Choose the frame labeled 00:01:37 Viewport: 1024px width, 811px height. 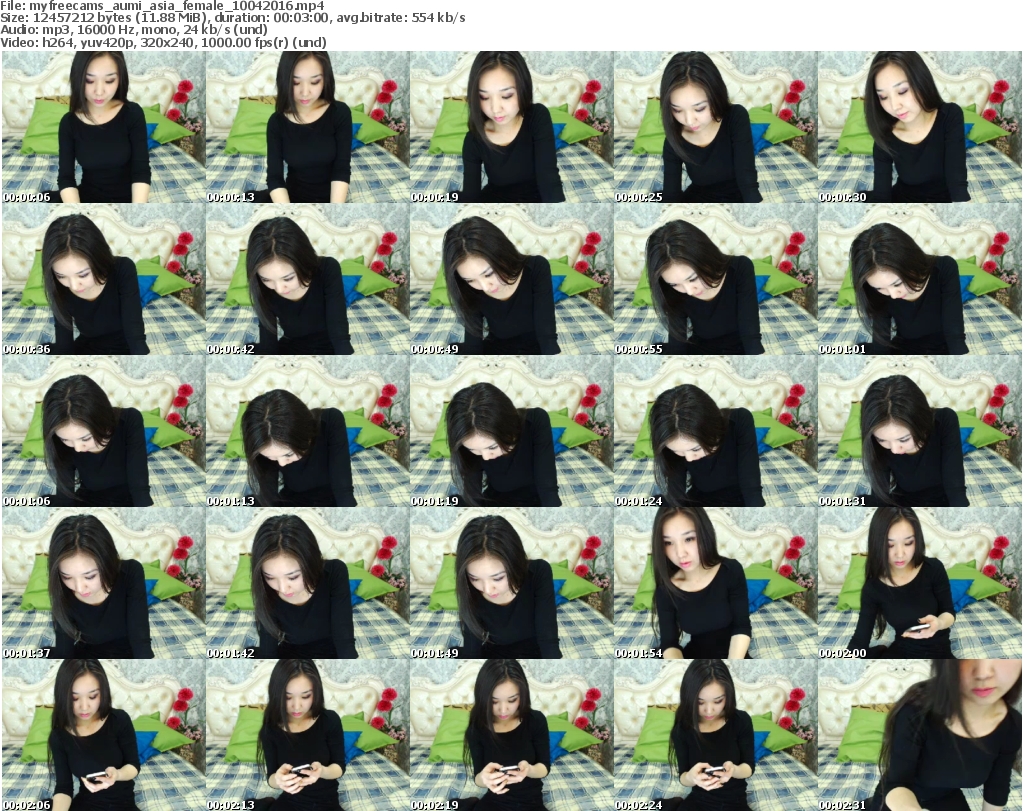(x=104, y=583)
